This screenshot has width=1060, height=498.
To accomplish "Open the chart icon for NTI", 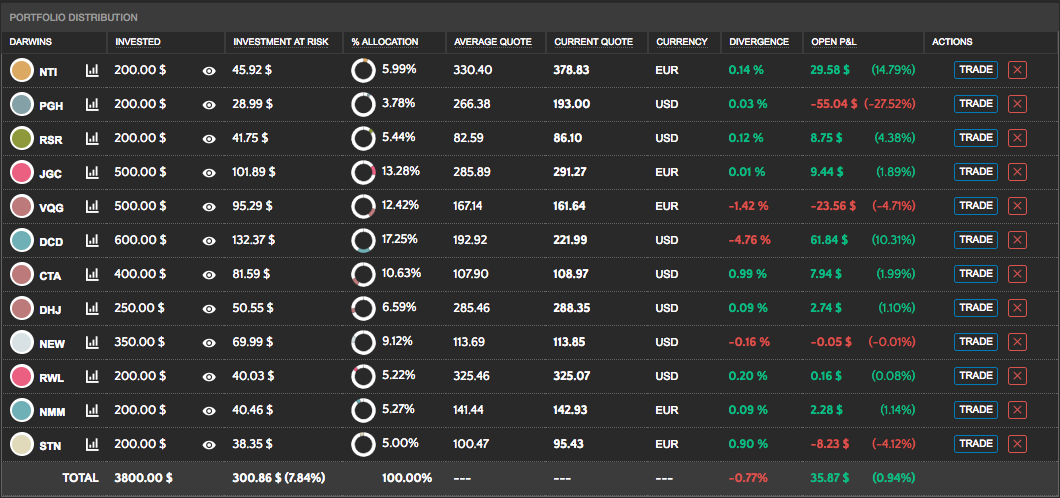I will [93, 71].
